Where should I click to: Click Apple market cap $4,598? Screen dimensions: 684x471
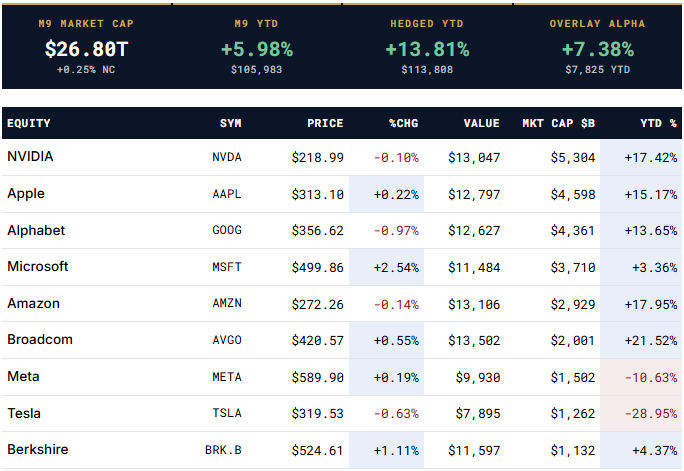click(573, 195)
